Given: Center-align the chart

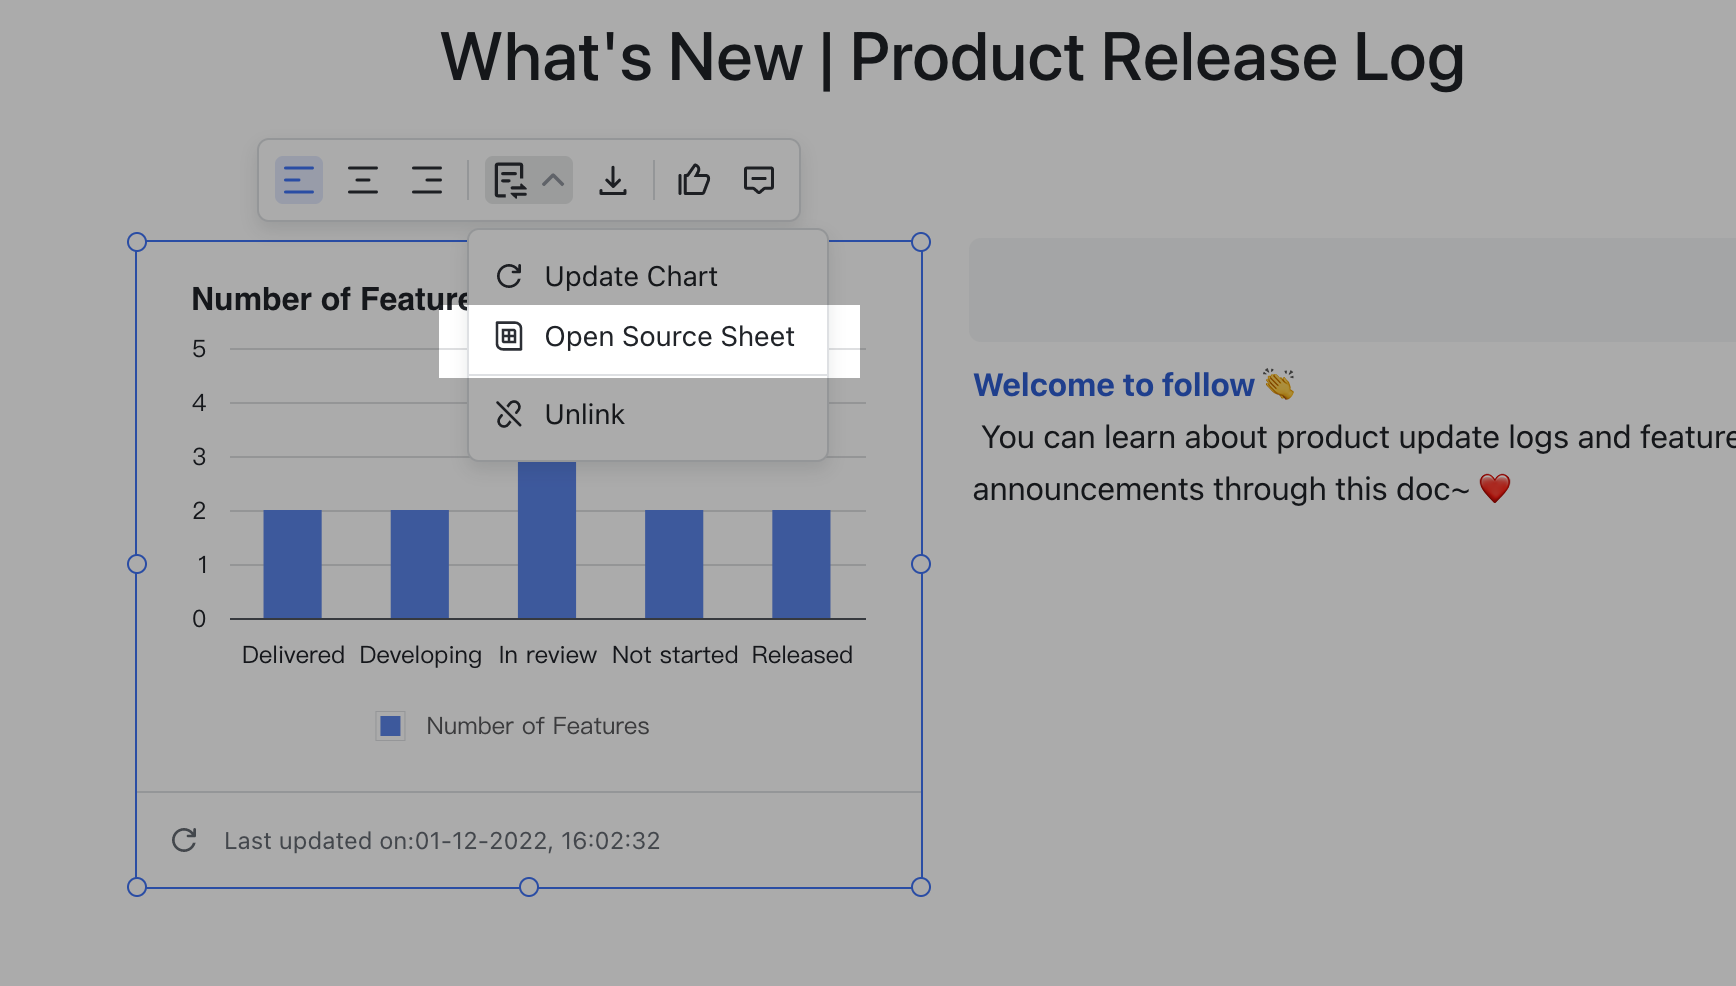Looking at the screenshot, I should [x=362, y=180].
